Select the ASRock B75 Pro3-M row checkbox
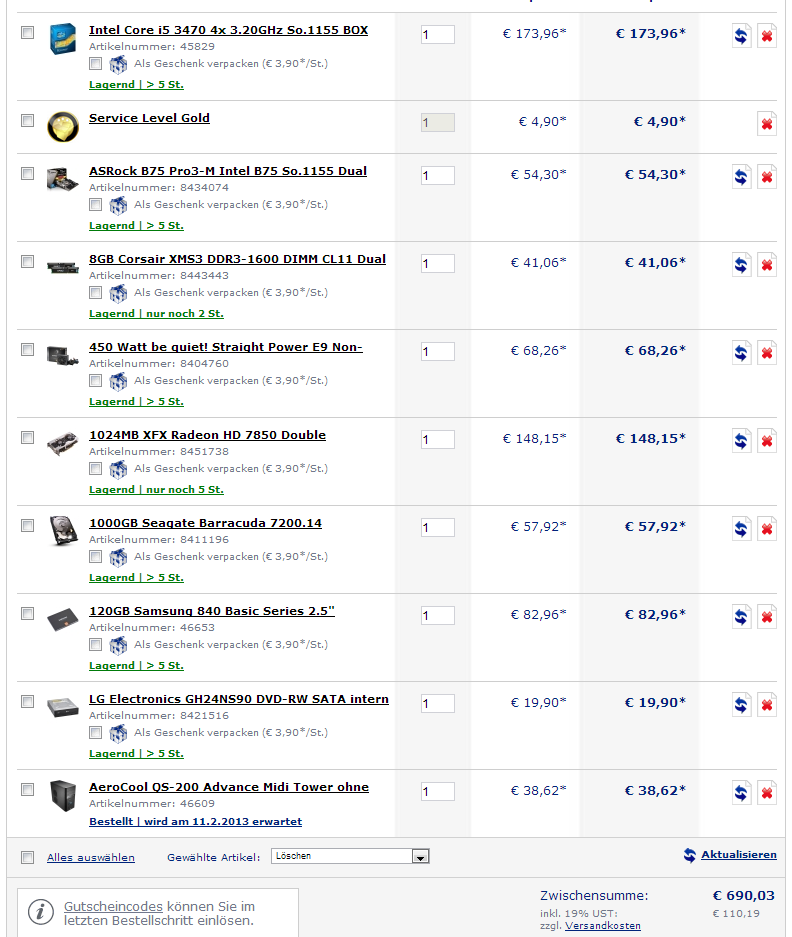 (x=27, y=173)
